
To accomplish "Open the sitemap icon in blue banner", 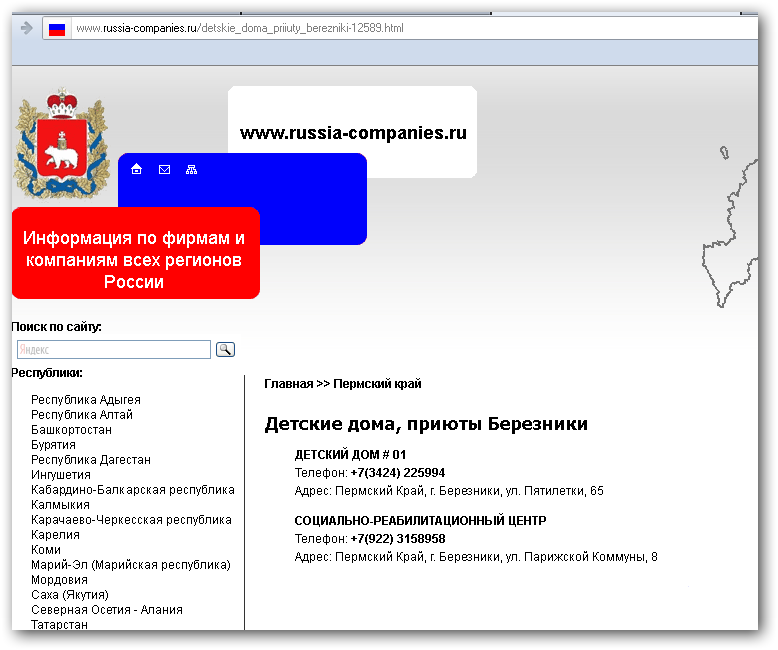I will pyautogui.click(x=192, y=169).
